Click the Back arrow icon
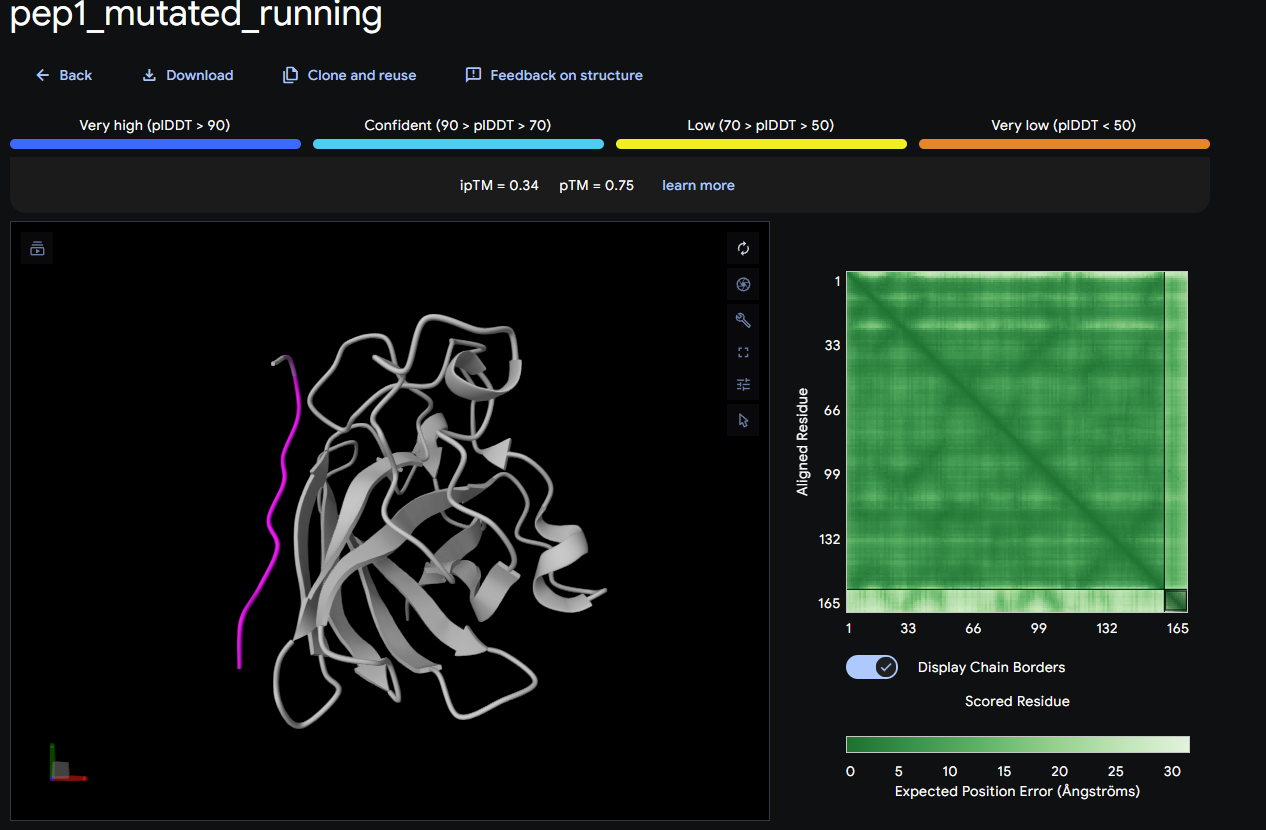The image size is (1266, 830). [42, 75]
